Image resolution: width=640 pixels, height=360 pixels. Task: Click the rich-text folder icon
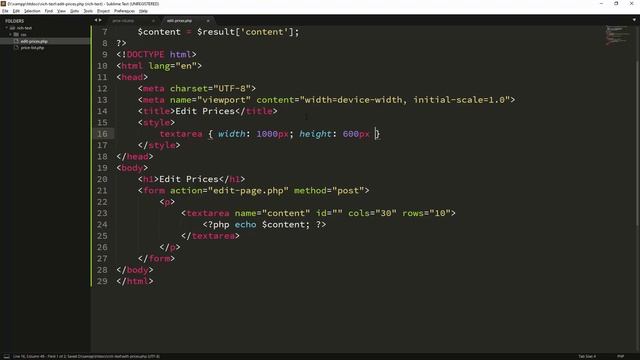pyautogui.click(x=12, y=28)
